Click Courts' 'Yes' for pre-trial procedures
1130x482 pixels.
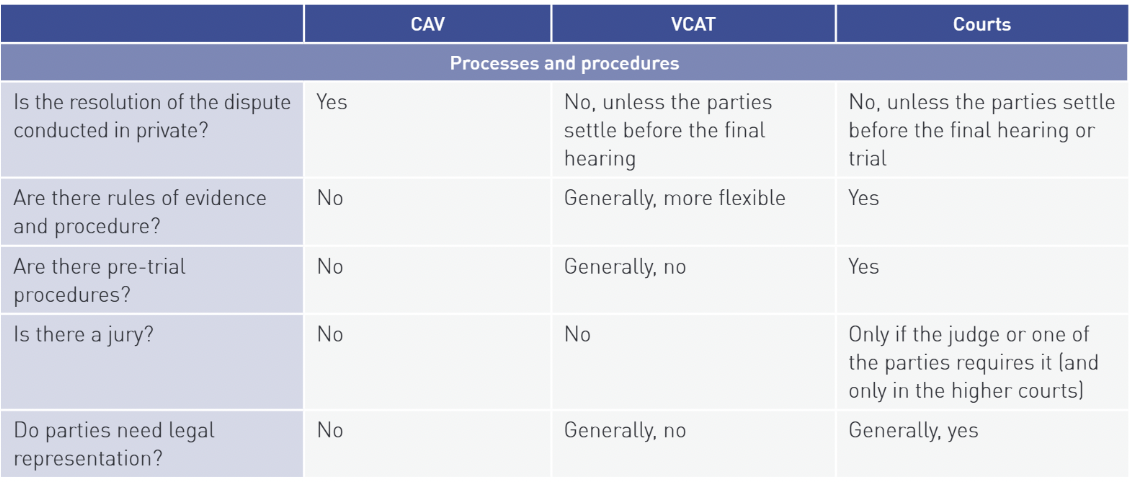[864, 267]
